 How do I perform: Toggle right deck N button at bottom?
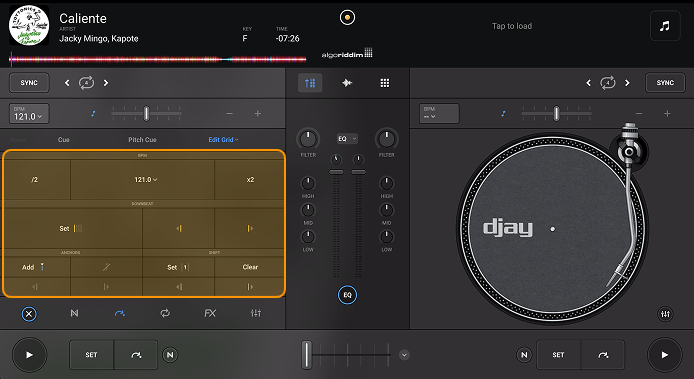tap(524, 355)
